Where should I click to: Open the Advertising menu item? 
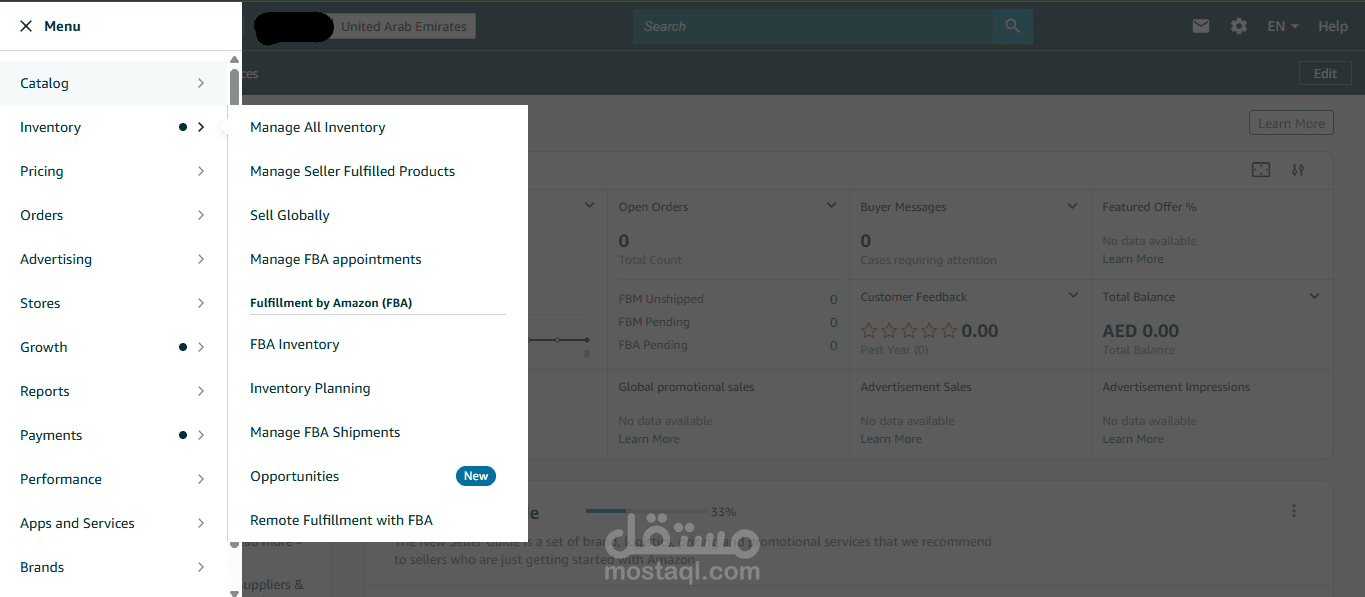[x=113, y=259]
